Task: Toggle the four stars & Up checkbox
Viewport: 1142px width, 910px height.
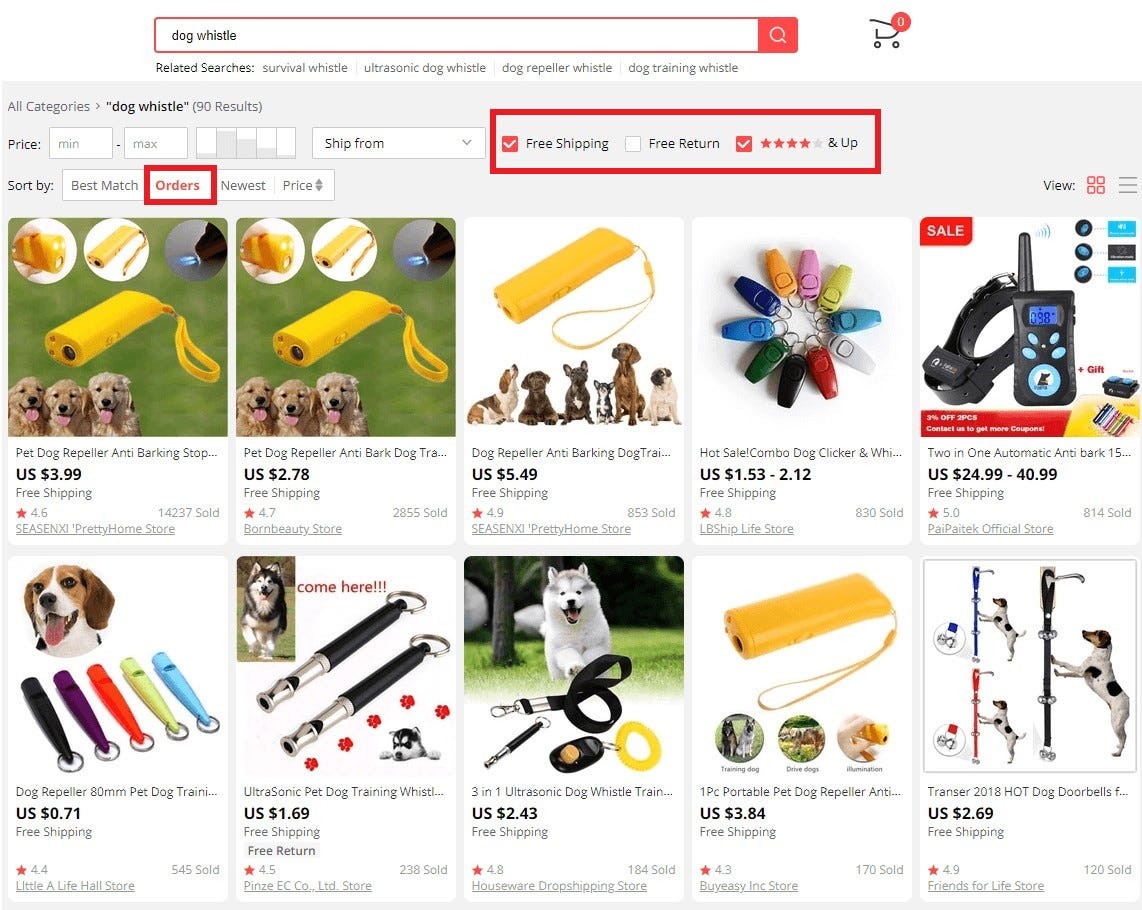Action: coord(744,144)
